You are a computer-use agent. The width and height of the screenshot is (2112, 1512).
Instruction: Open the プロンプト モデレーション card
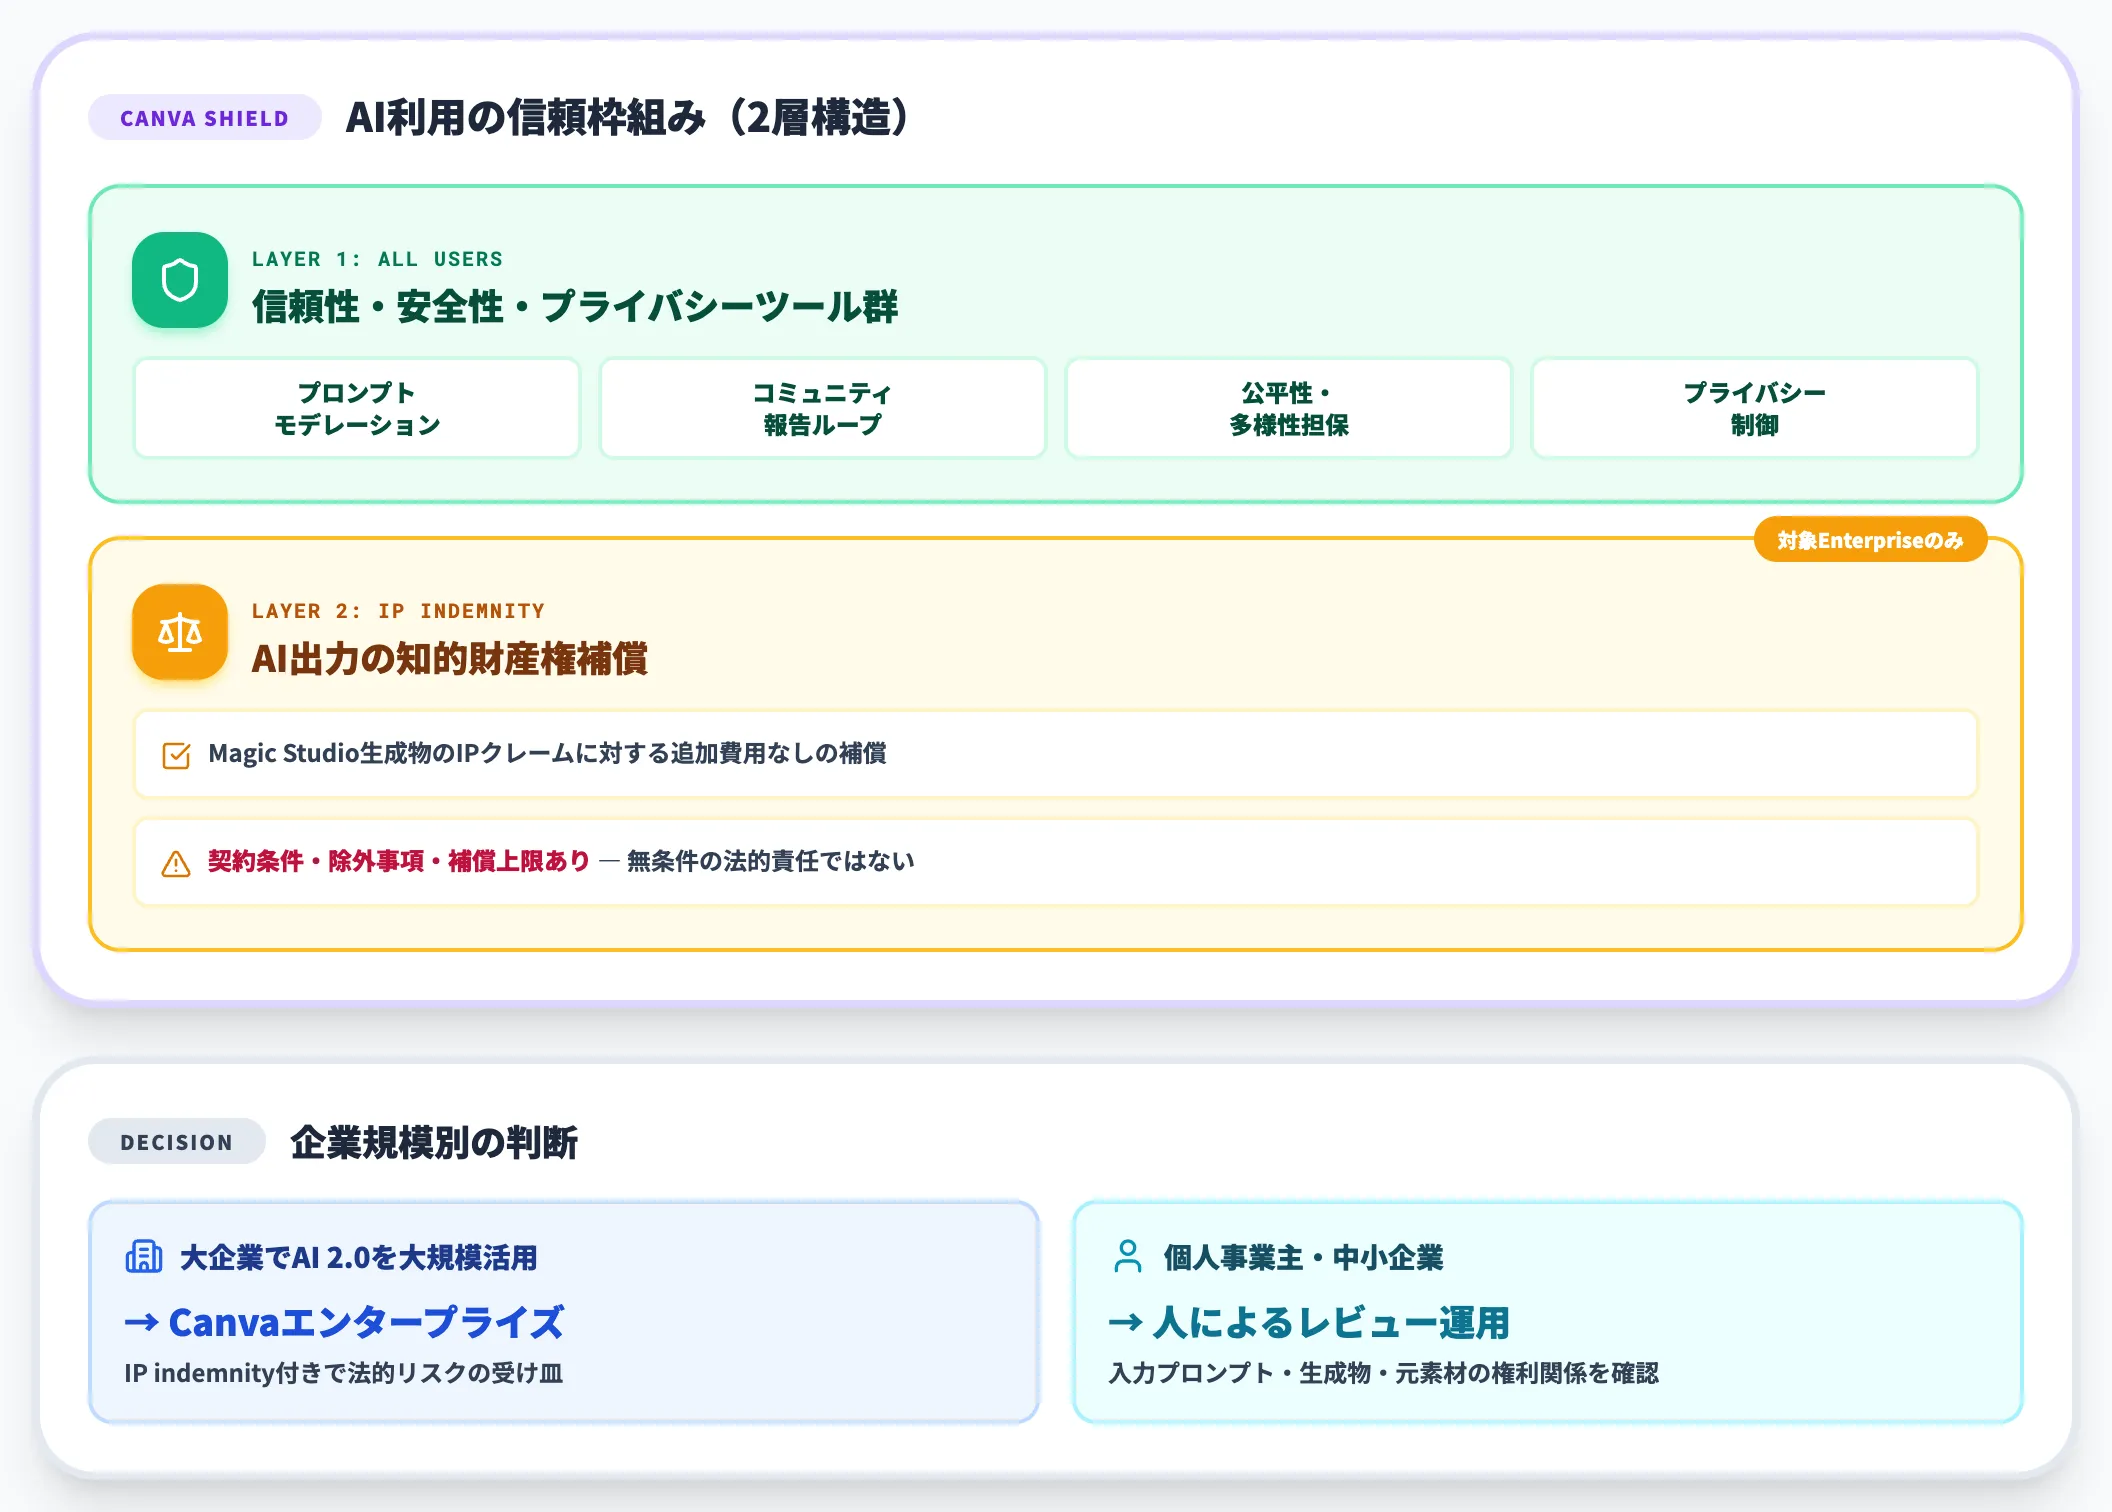tap(357, 408)
